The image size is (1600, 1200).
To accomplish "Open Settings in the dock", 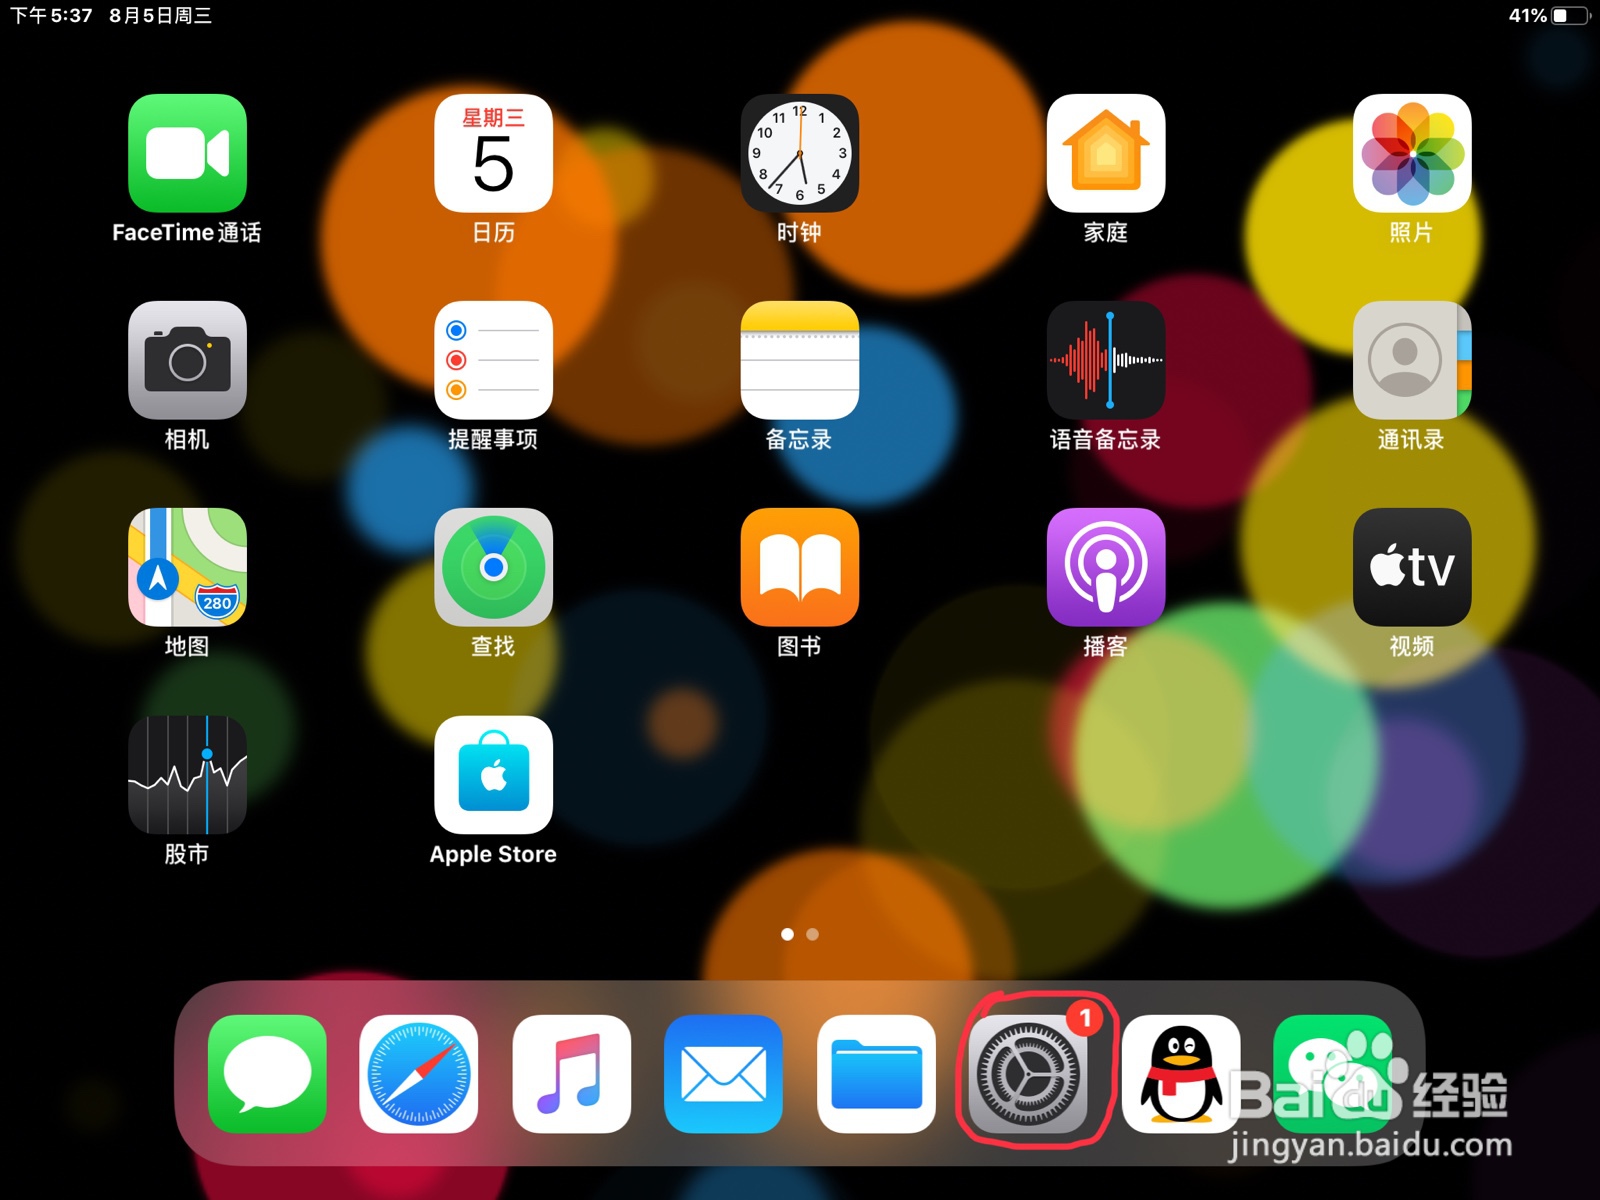I will [x=1029, y=1074].
